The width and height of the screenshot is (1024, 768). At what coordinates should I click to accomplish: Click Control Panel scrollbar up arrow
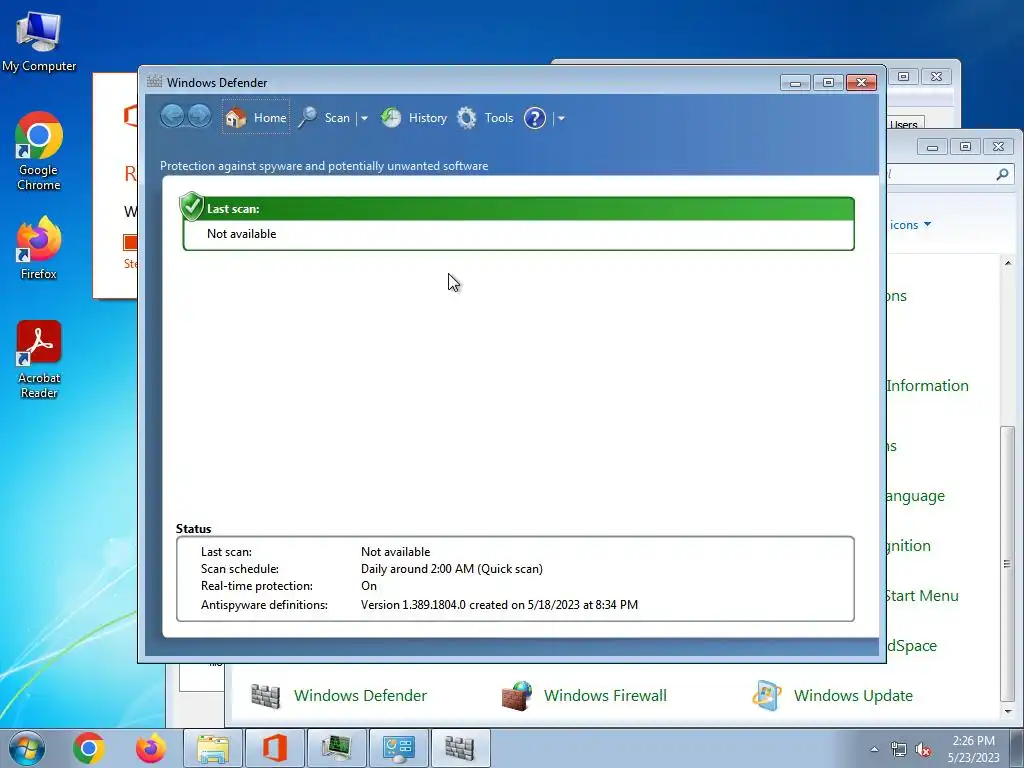pos(1008,263)
